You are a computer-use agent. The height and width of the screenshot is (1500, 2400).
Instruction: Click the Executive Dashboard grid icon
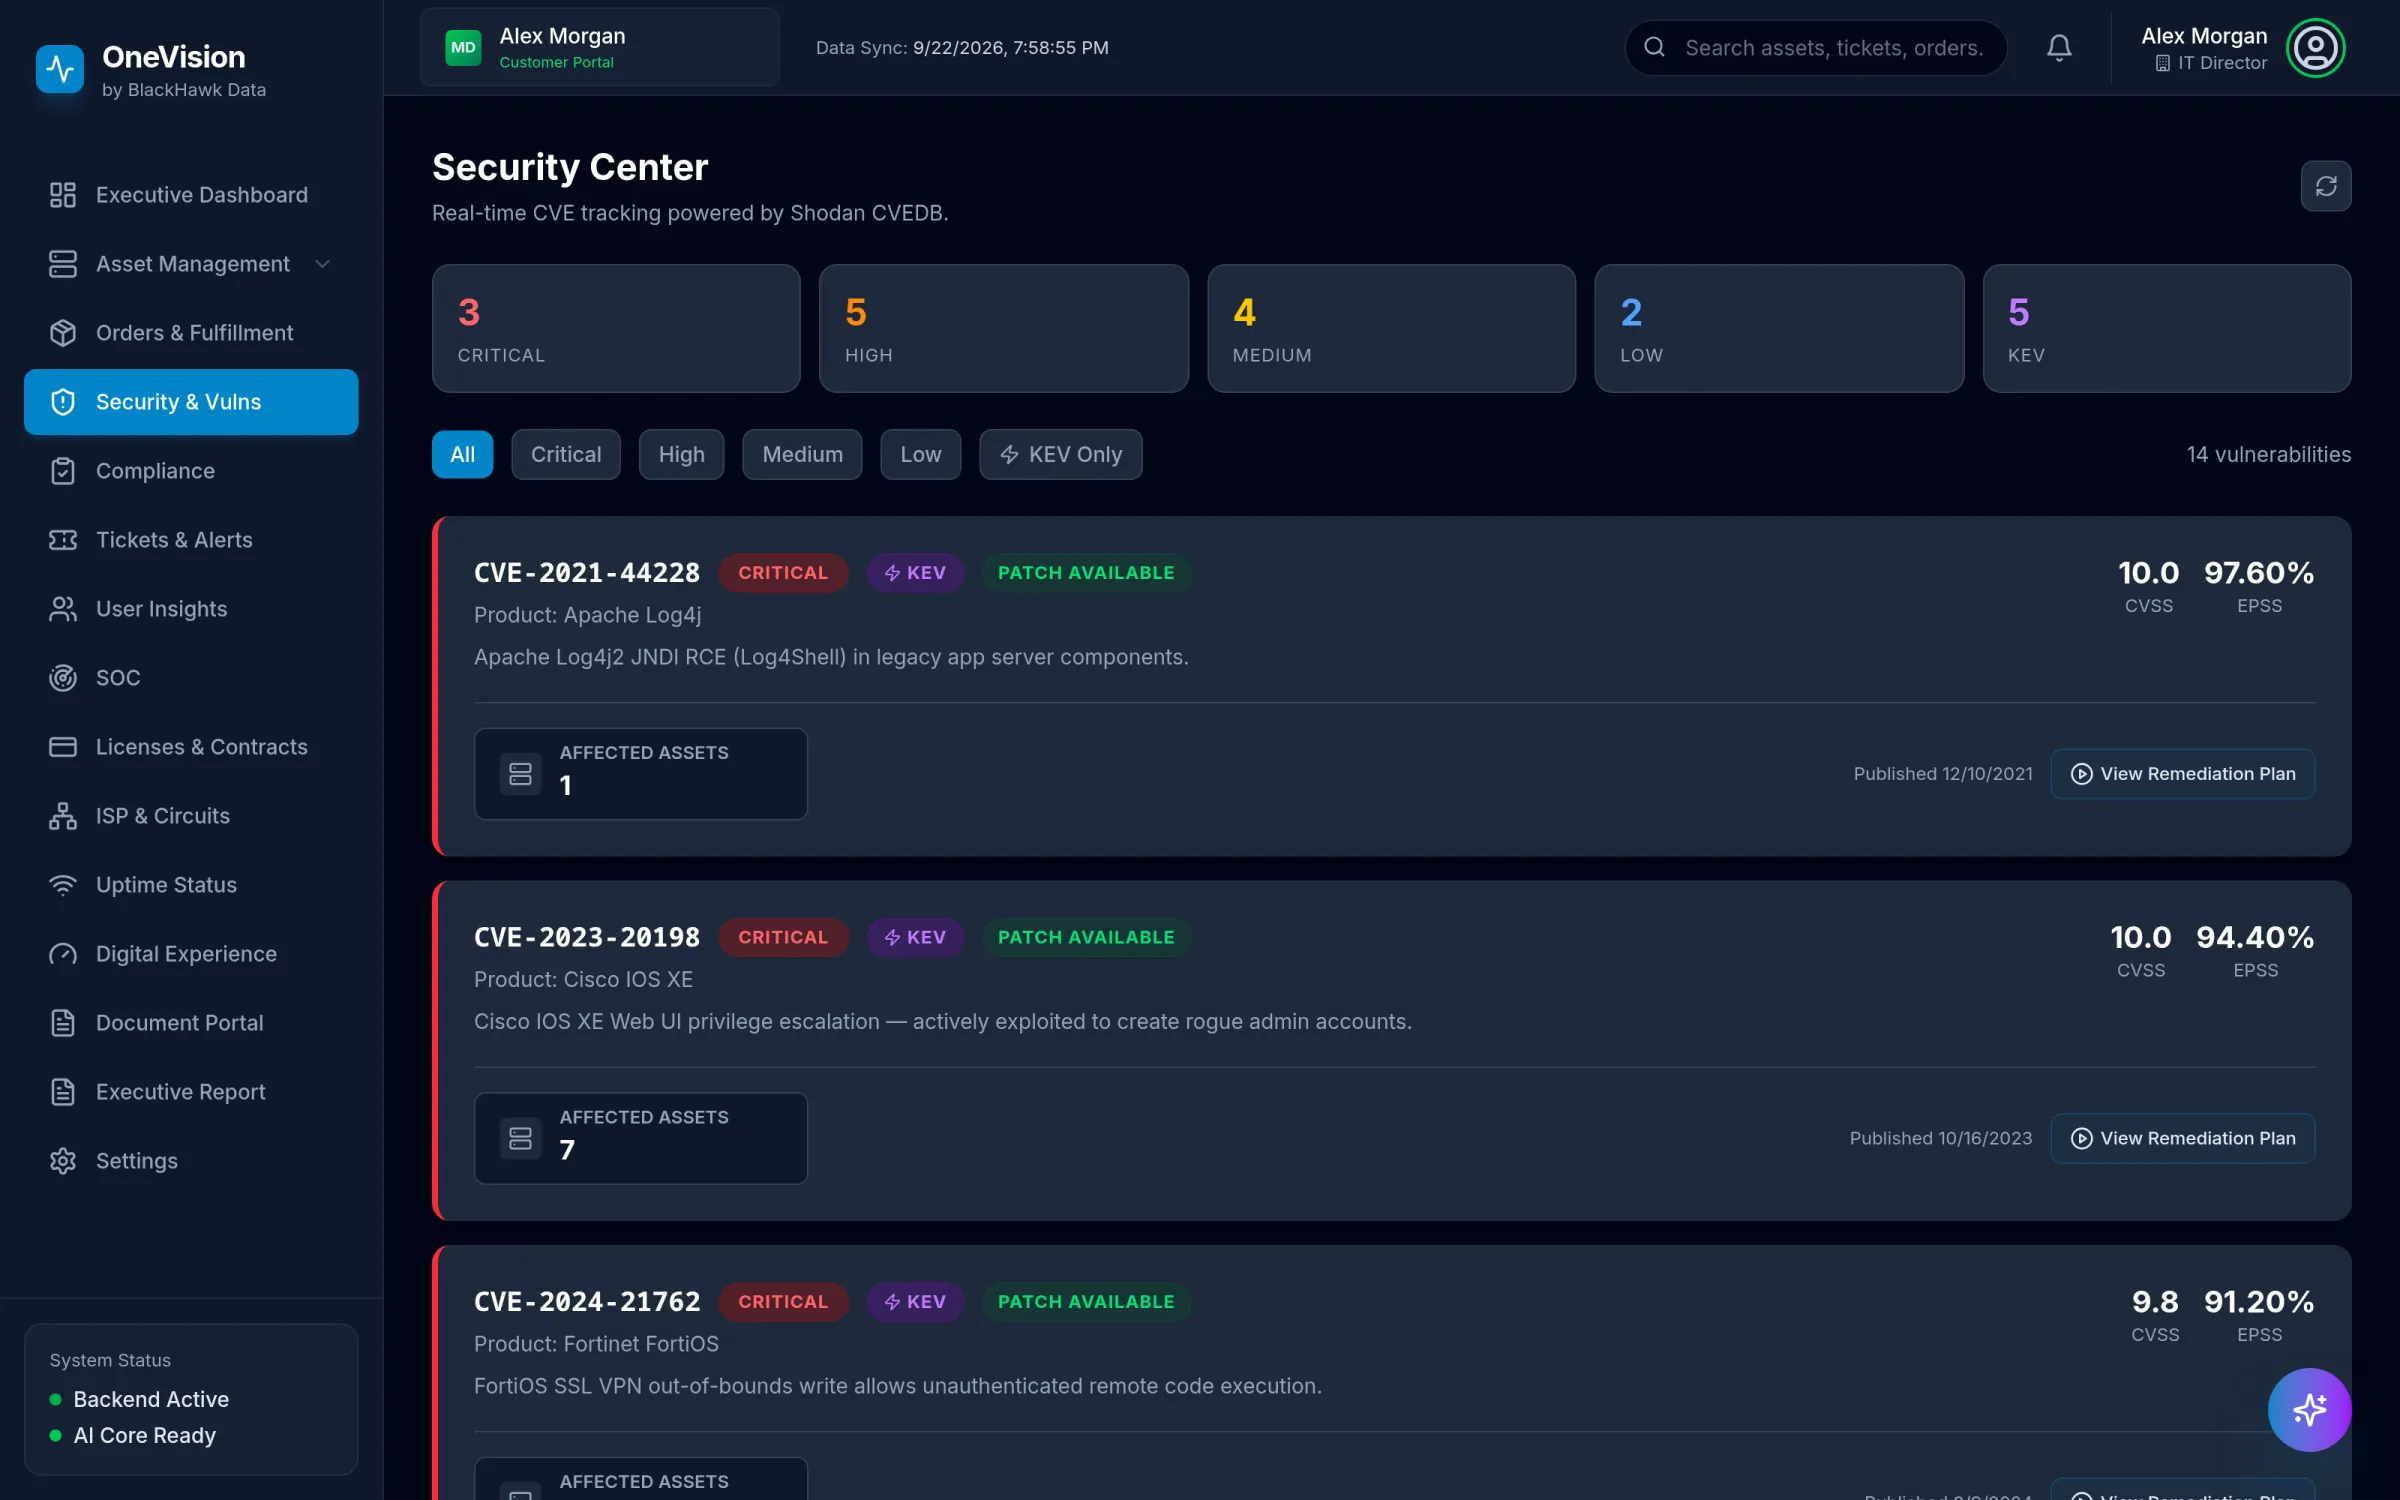(x=63, y=195)
